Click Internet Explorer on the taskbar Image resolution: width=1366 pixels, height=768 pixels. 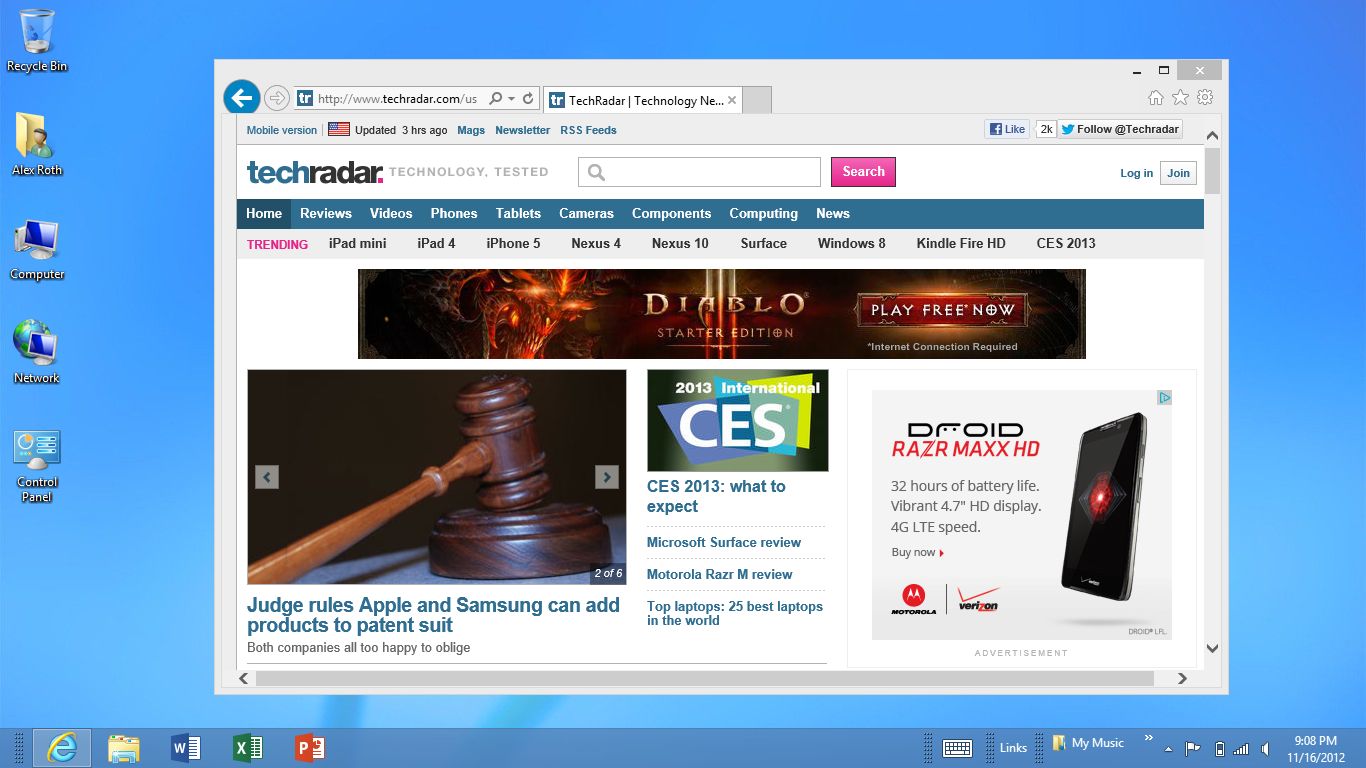coord(62,747)
